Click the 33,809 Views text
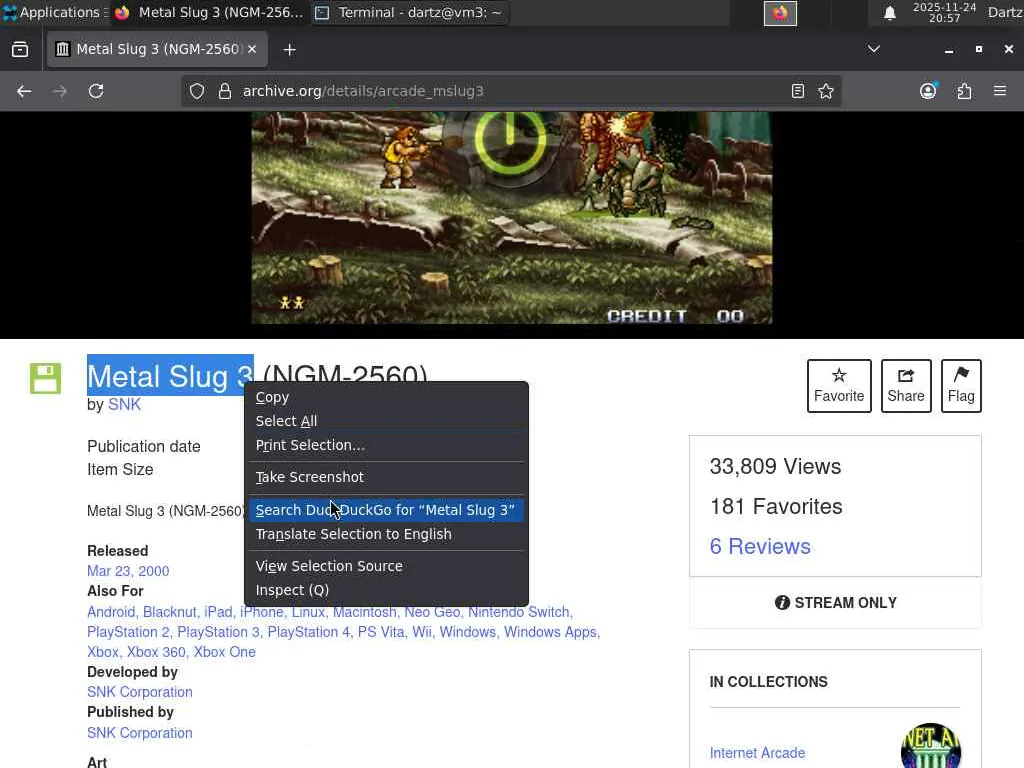This screenshot has height=768, width=1024. coord(775,466)
